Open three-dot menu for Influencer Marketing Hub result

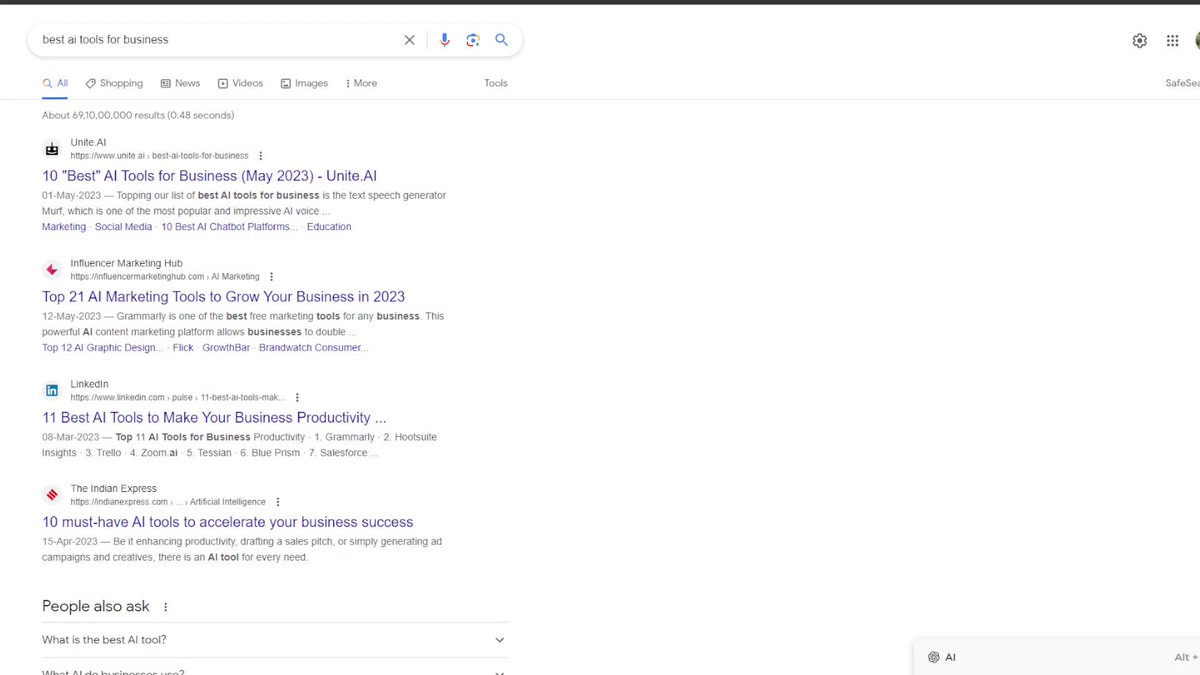(271, 277)
